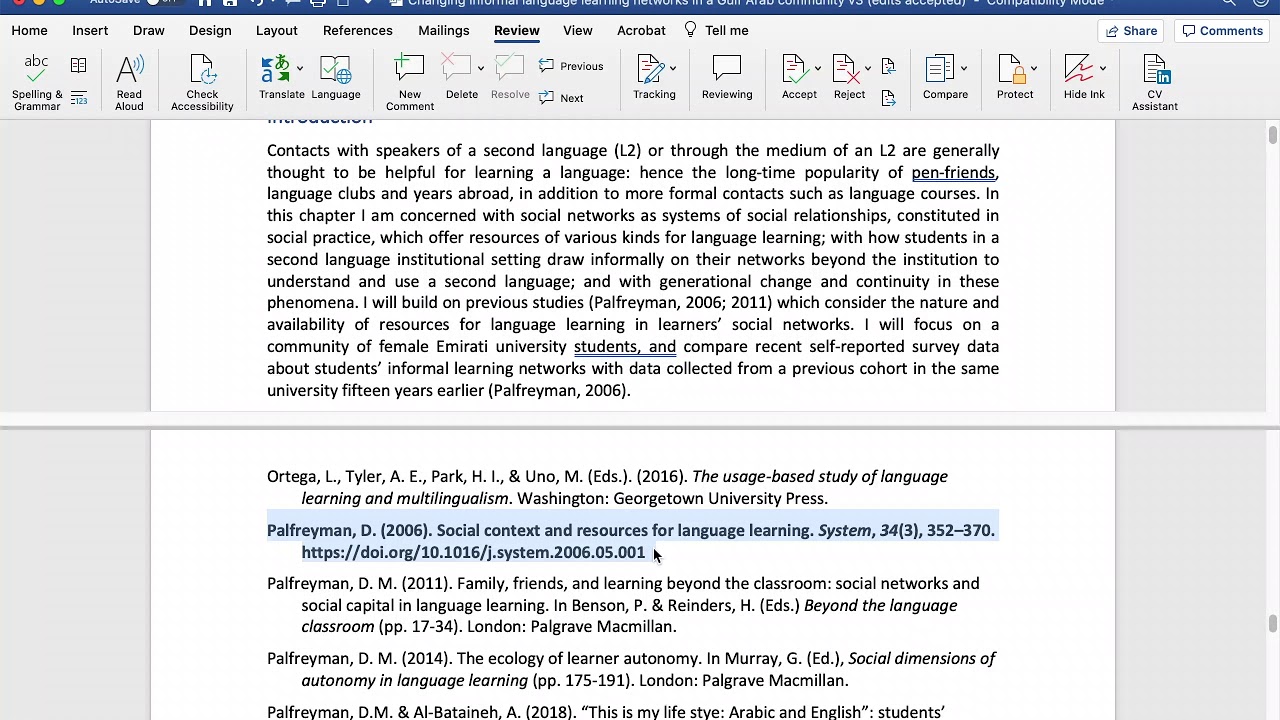Start Read Aloud
Screen dimensions: 1280x720
pyautogui.click(x=129, y=82)
